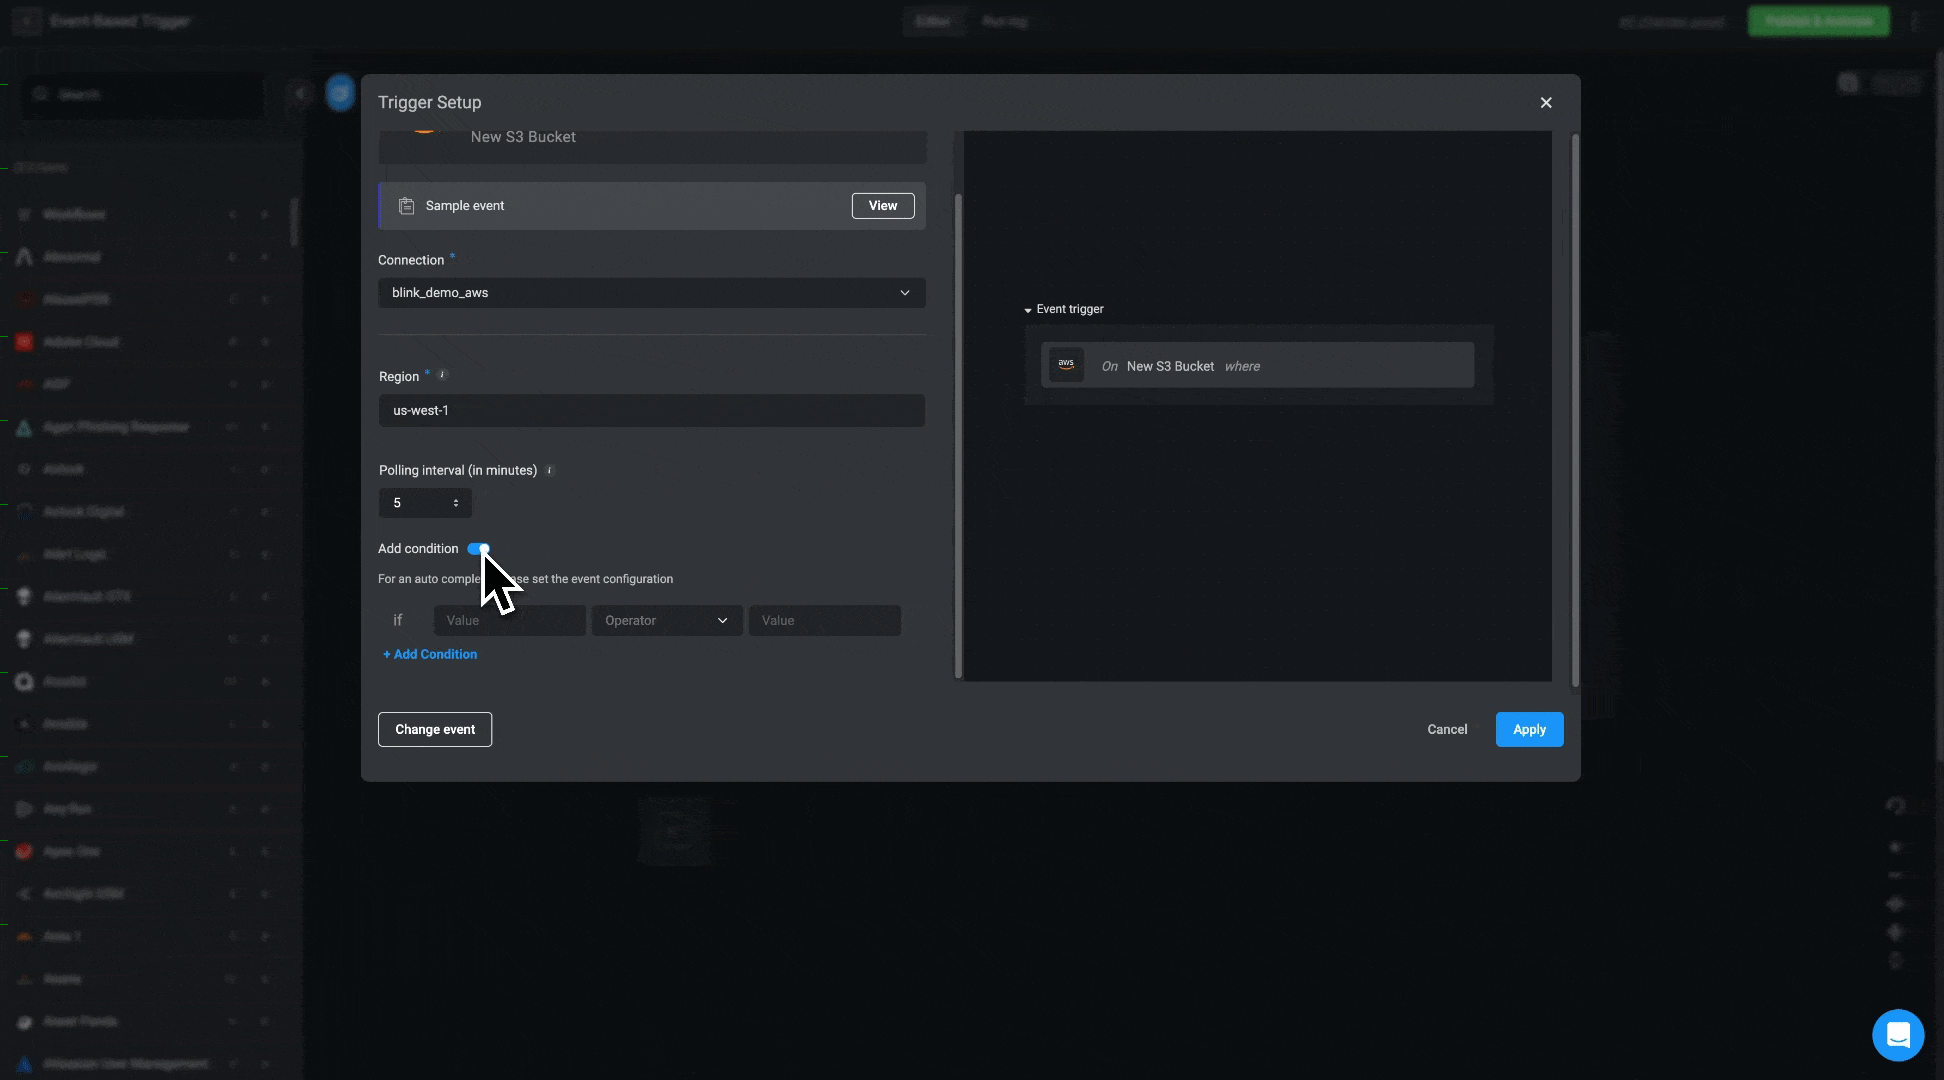Click the polling interval stepper arrows
The width and height of the screenshot is (1944, 1080).
click(456, 503)
